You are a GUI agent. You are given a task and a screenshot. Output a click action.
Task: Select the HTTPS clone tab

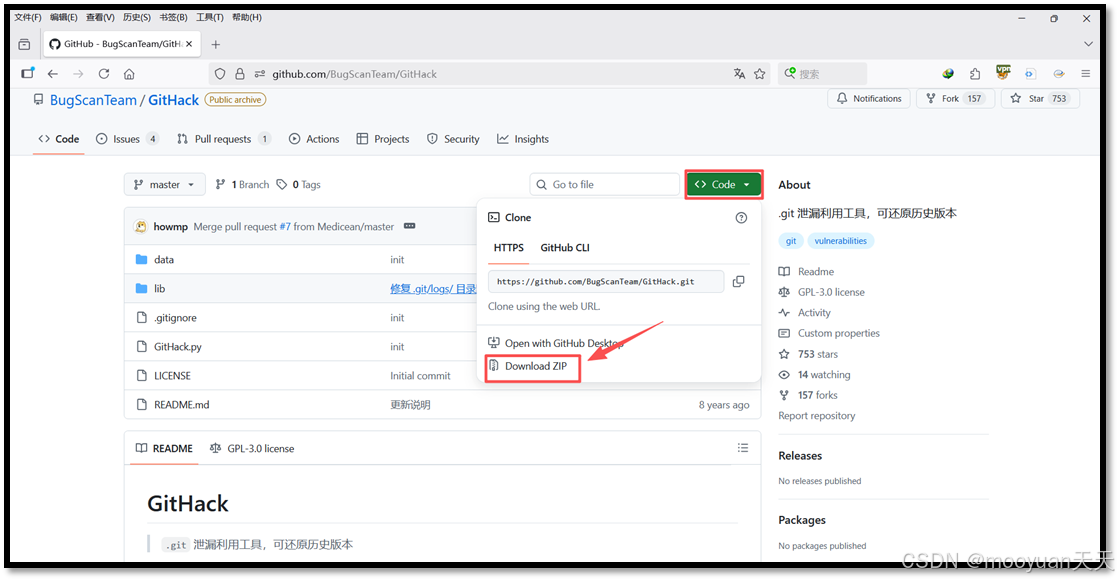click(x=509, y=248)
